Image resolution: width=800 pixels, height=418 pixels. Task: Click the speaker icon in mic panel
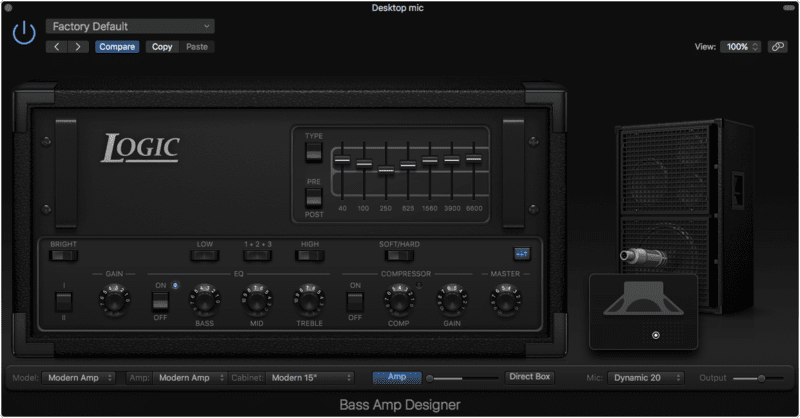(643, 299)
